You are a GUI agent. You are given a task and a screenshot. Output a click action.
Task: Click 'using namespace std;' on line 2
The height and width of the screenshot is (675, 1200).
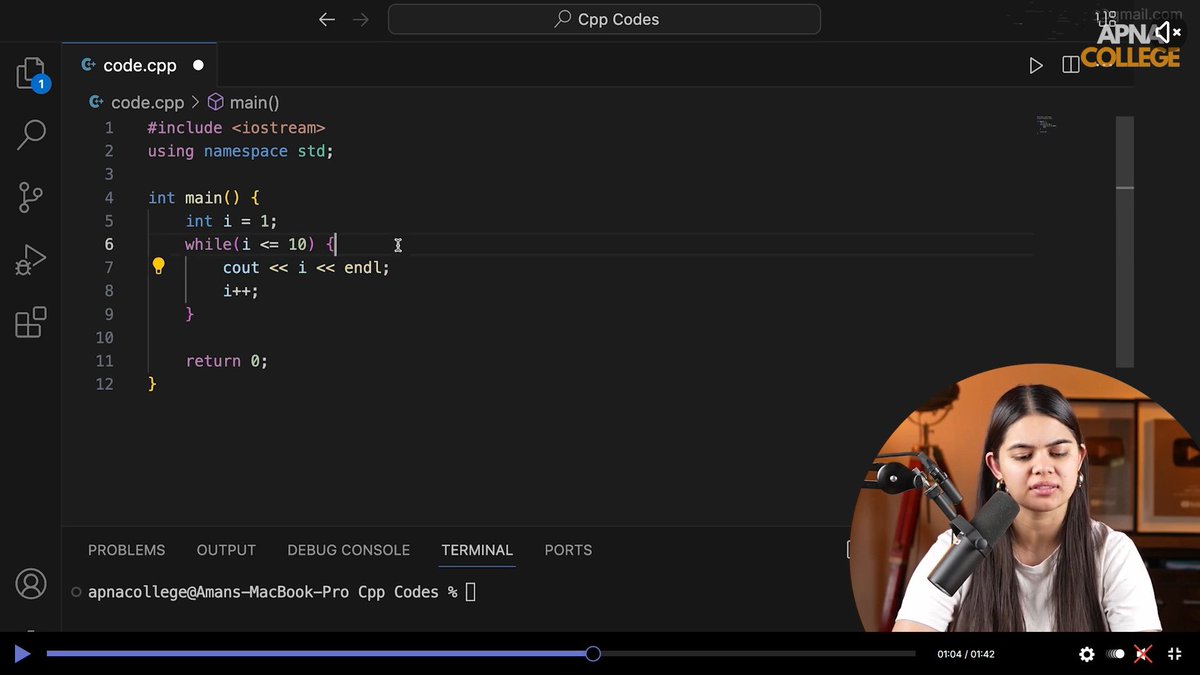pyautogui.click(x=240, y=151)
